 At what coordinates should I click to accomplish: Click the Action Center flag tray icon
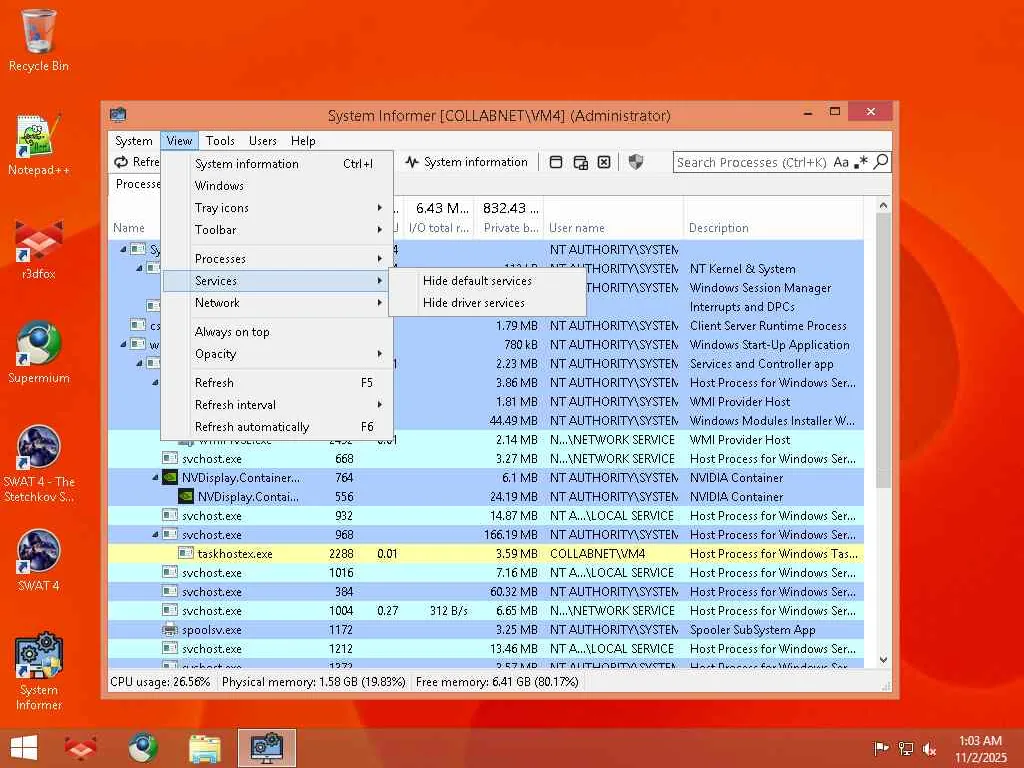tap(881, 749)
